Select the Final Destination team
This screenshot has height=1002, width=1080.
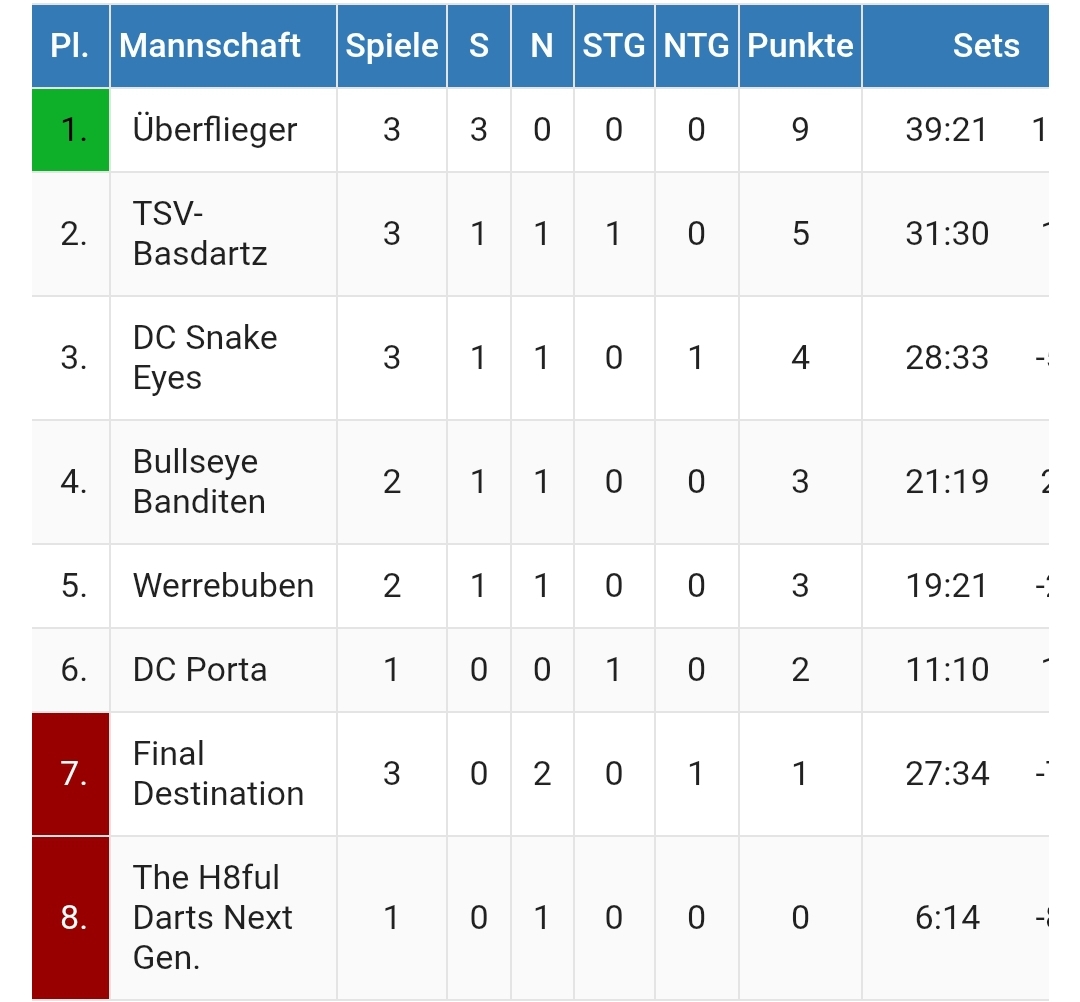[218, 773]
